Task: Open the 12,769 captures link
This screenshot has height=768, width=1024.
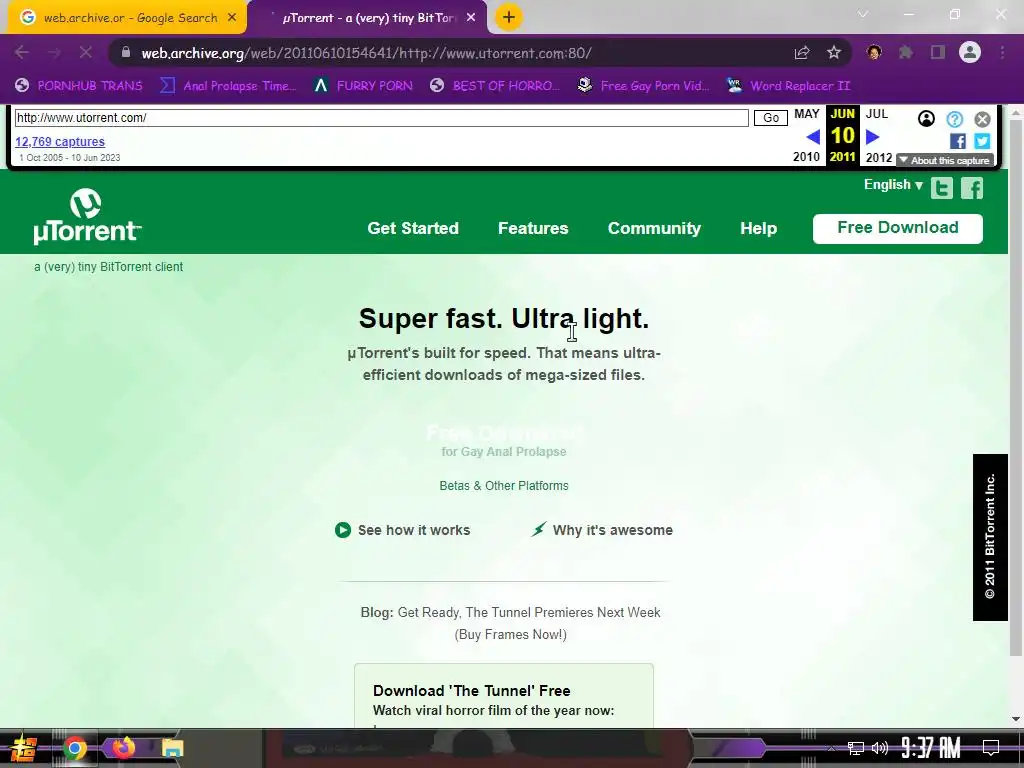Action: click(x=60, y=142)
